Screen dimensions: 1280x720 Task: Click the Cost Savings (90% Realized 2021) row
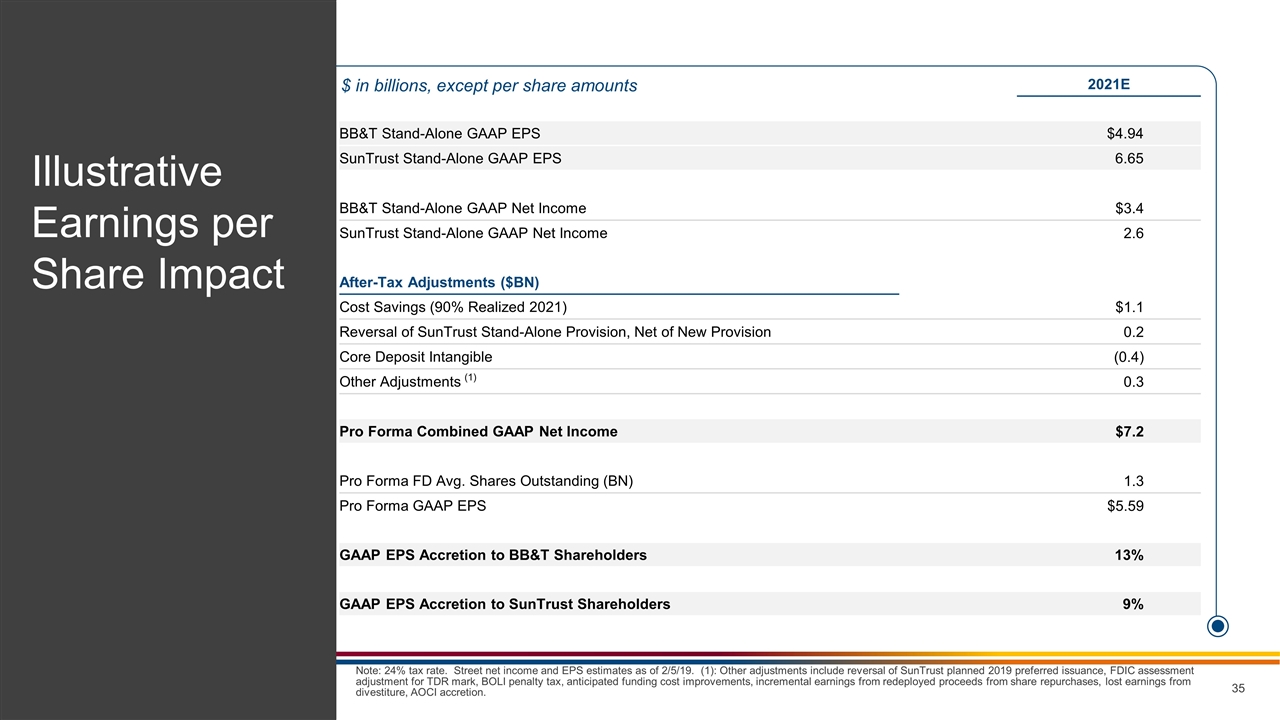pyautogui.click(x=459, y=307)
